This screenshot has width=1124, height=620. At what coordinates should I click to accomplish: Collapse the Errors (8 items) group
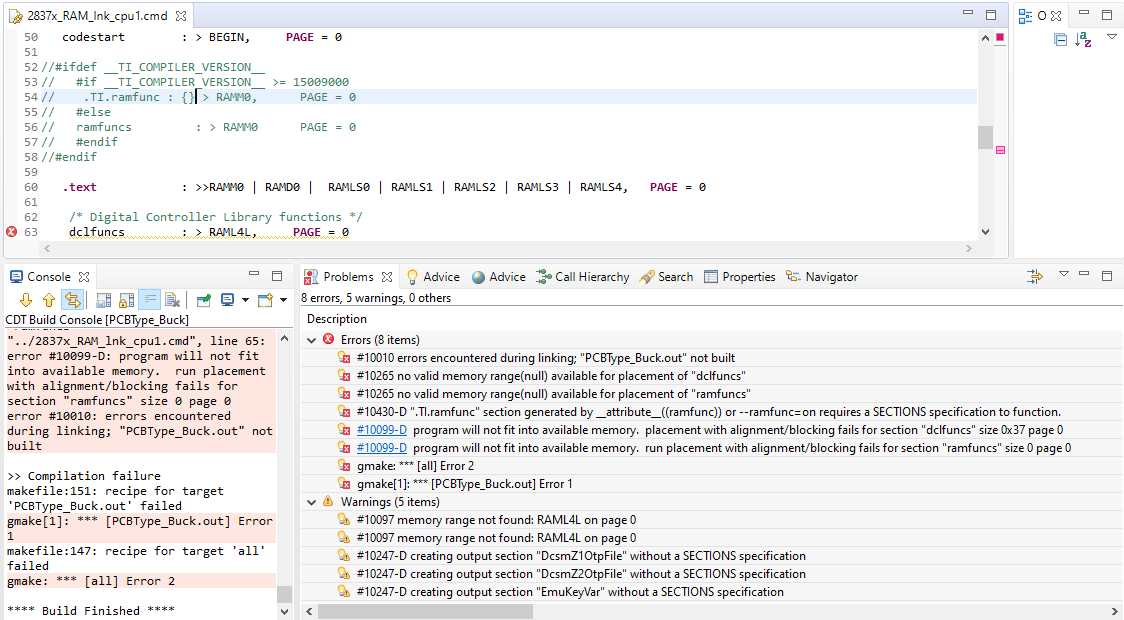click(x=312, y=340)
